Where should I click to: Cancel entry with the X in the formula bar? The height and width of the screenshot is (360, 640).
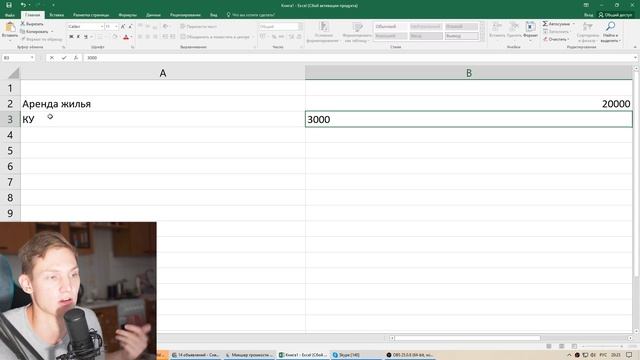(52, 58)
